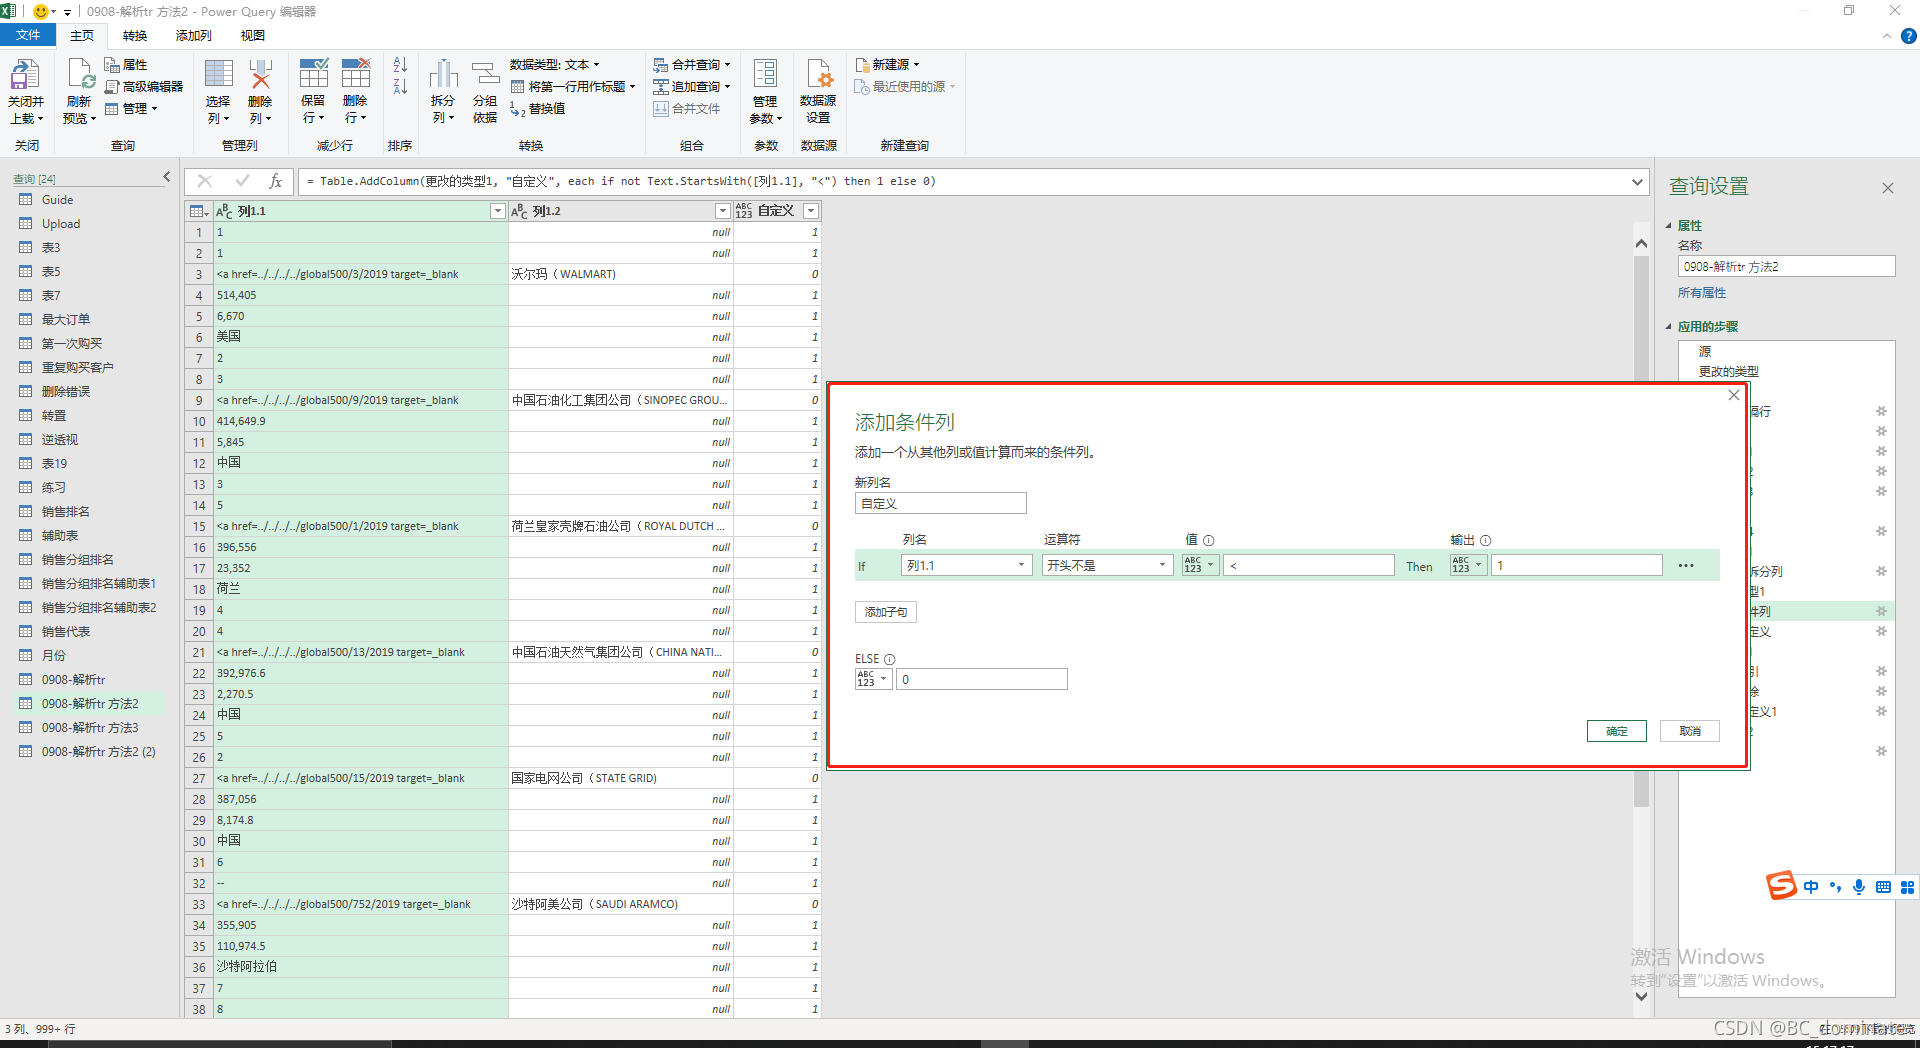
Task: Click the ELSE value input field
Action: [x=982, y=679]
